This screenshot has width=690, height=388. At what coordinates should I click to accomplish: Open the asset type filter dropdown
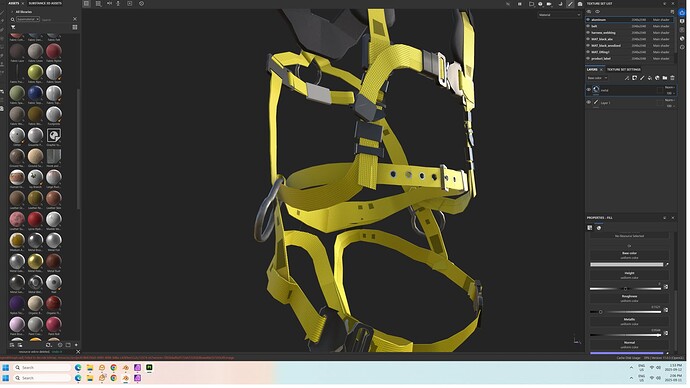pos(28,19)
